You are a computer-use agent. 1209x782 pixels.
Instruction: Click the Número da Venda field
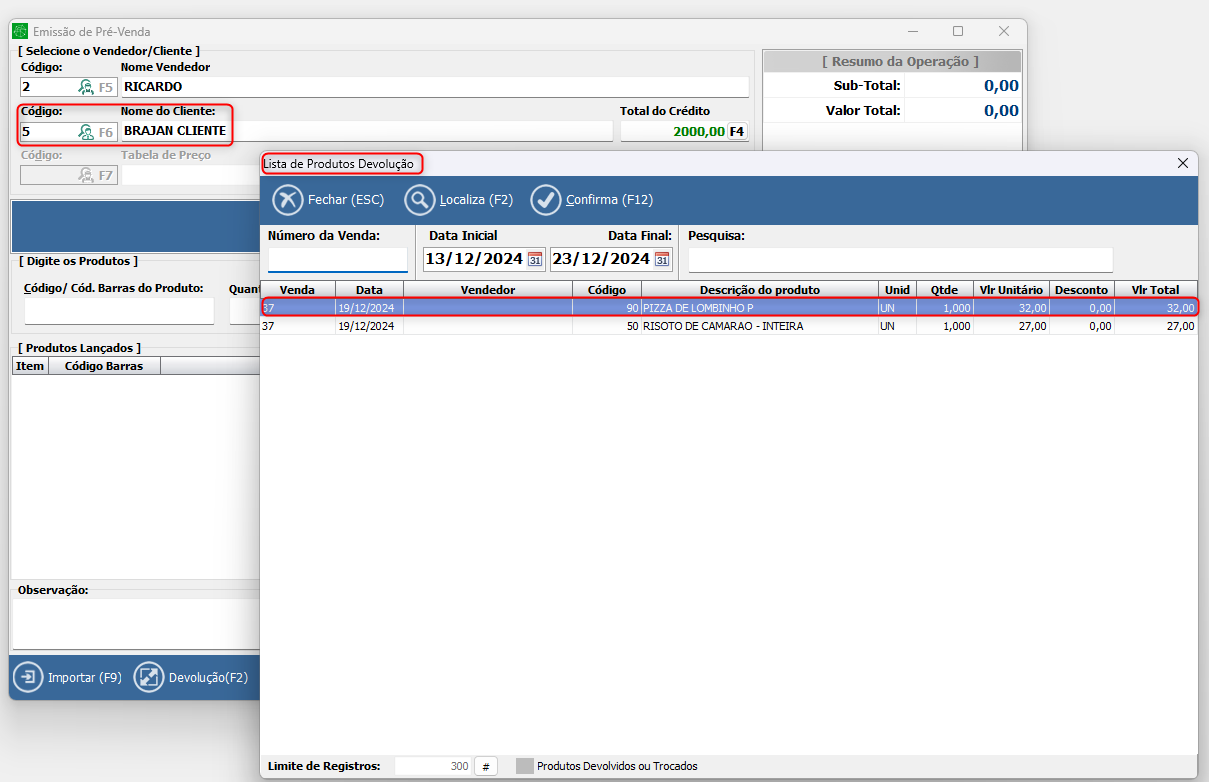click(x=337, y=260)
